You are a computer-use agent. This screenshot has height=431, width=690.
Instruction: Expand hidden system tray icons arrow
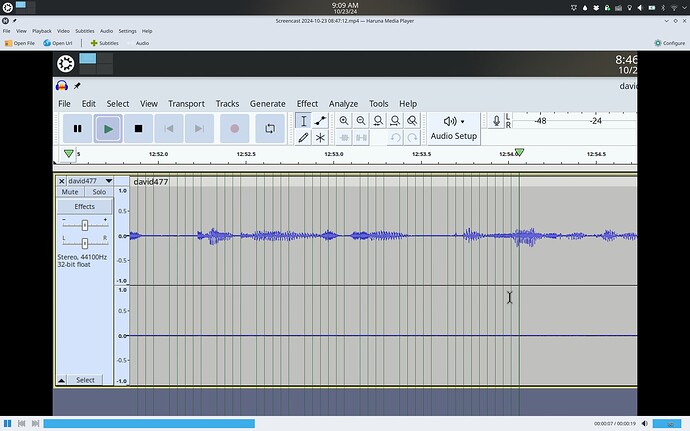click(x=684, y=7)
